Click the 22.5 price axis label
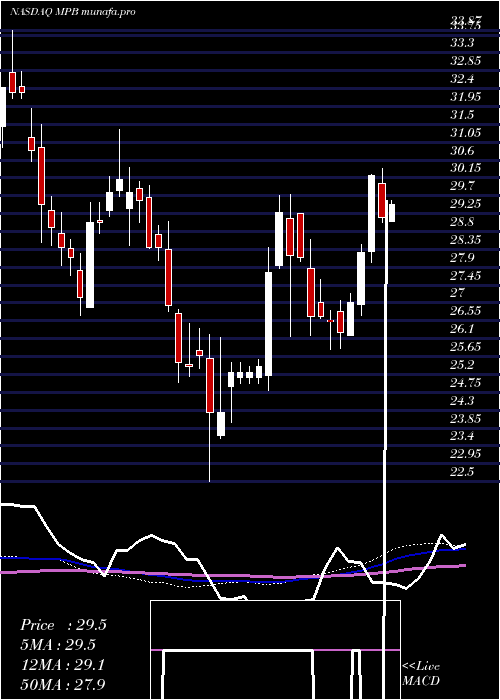The image size is (500, 700). click(462, 472)
